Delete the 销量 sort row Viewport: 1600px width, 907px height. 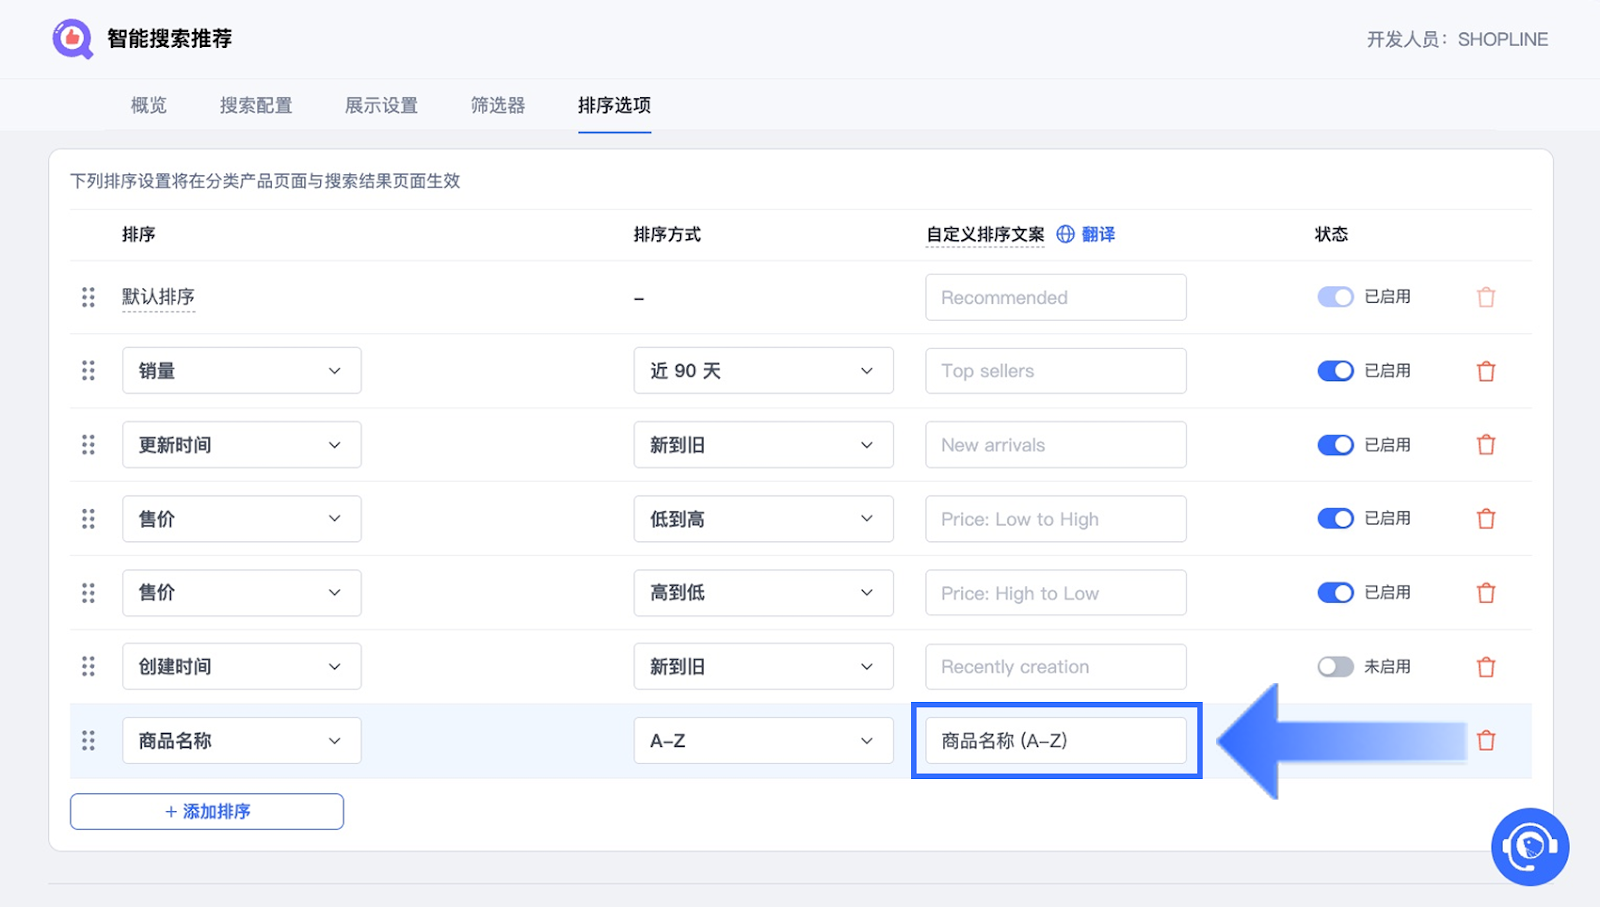pyautogui.click(x=1486, y=371)
